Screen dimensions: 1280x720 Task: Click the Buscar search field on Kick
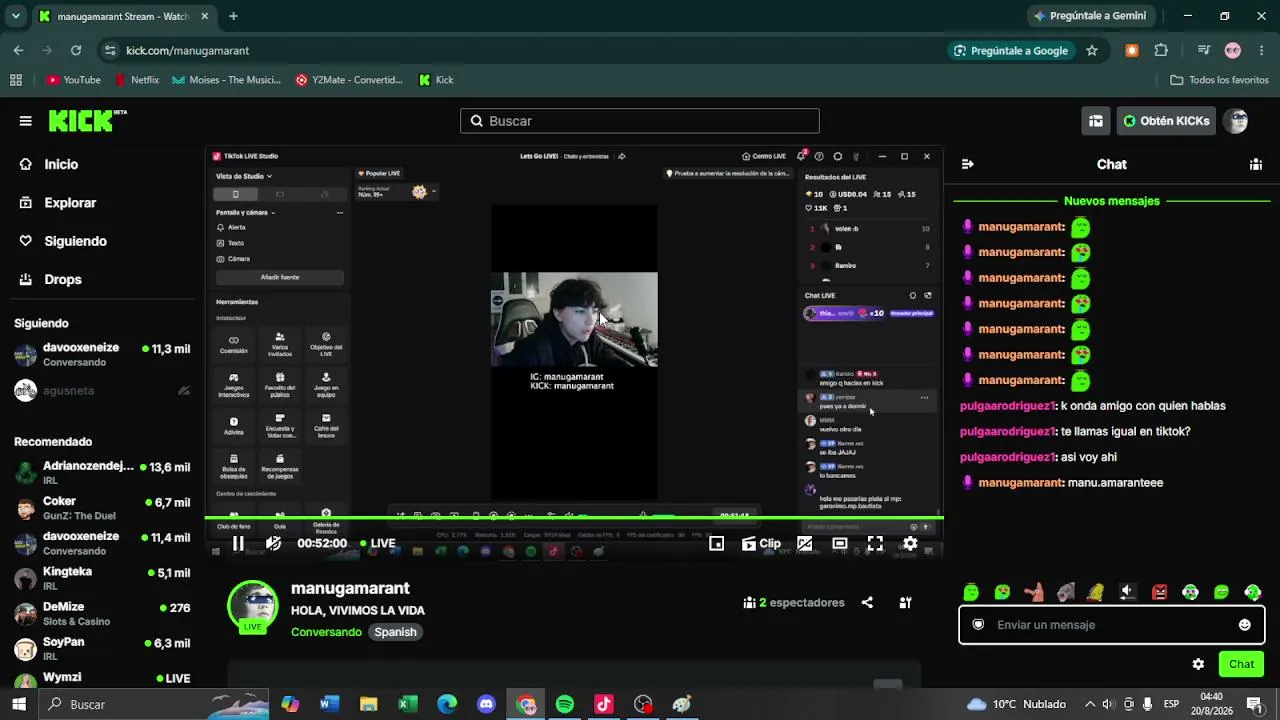click(x=640, y=121)
